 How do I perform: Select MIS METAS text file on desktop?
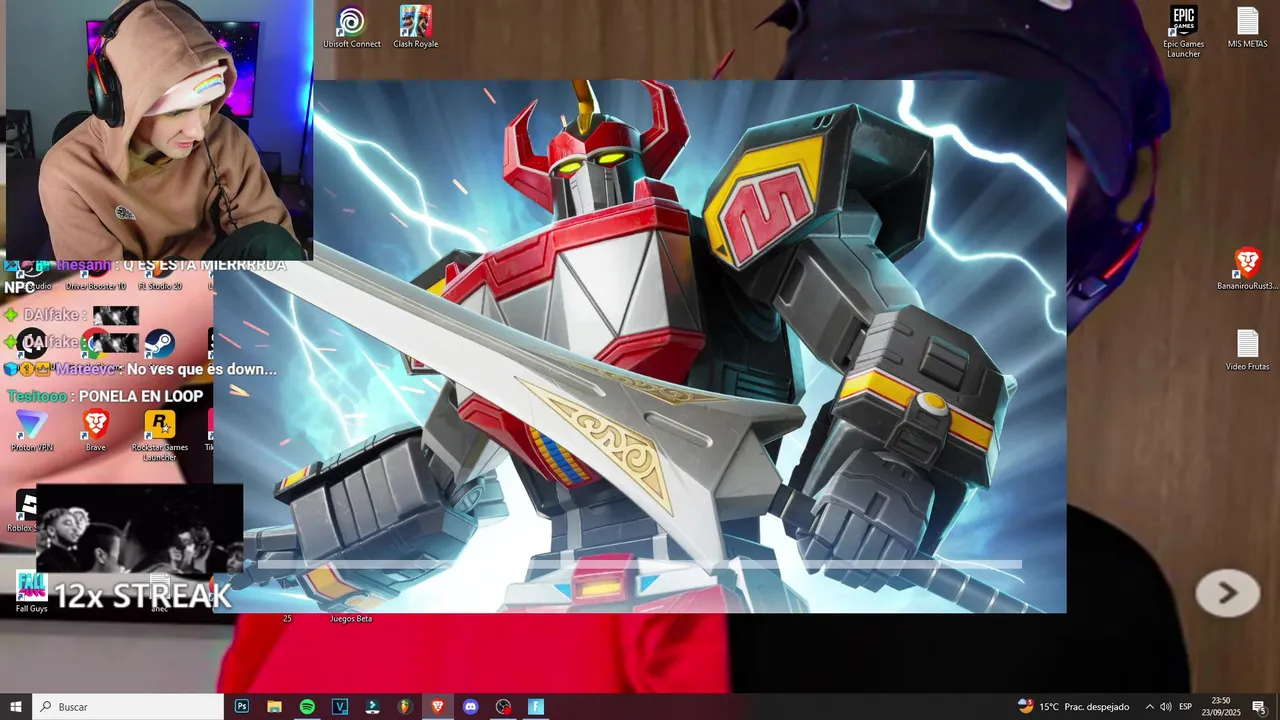click(x=1247, y=27)
